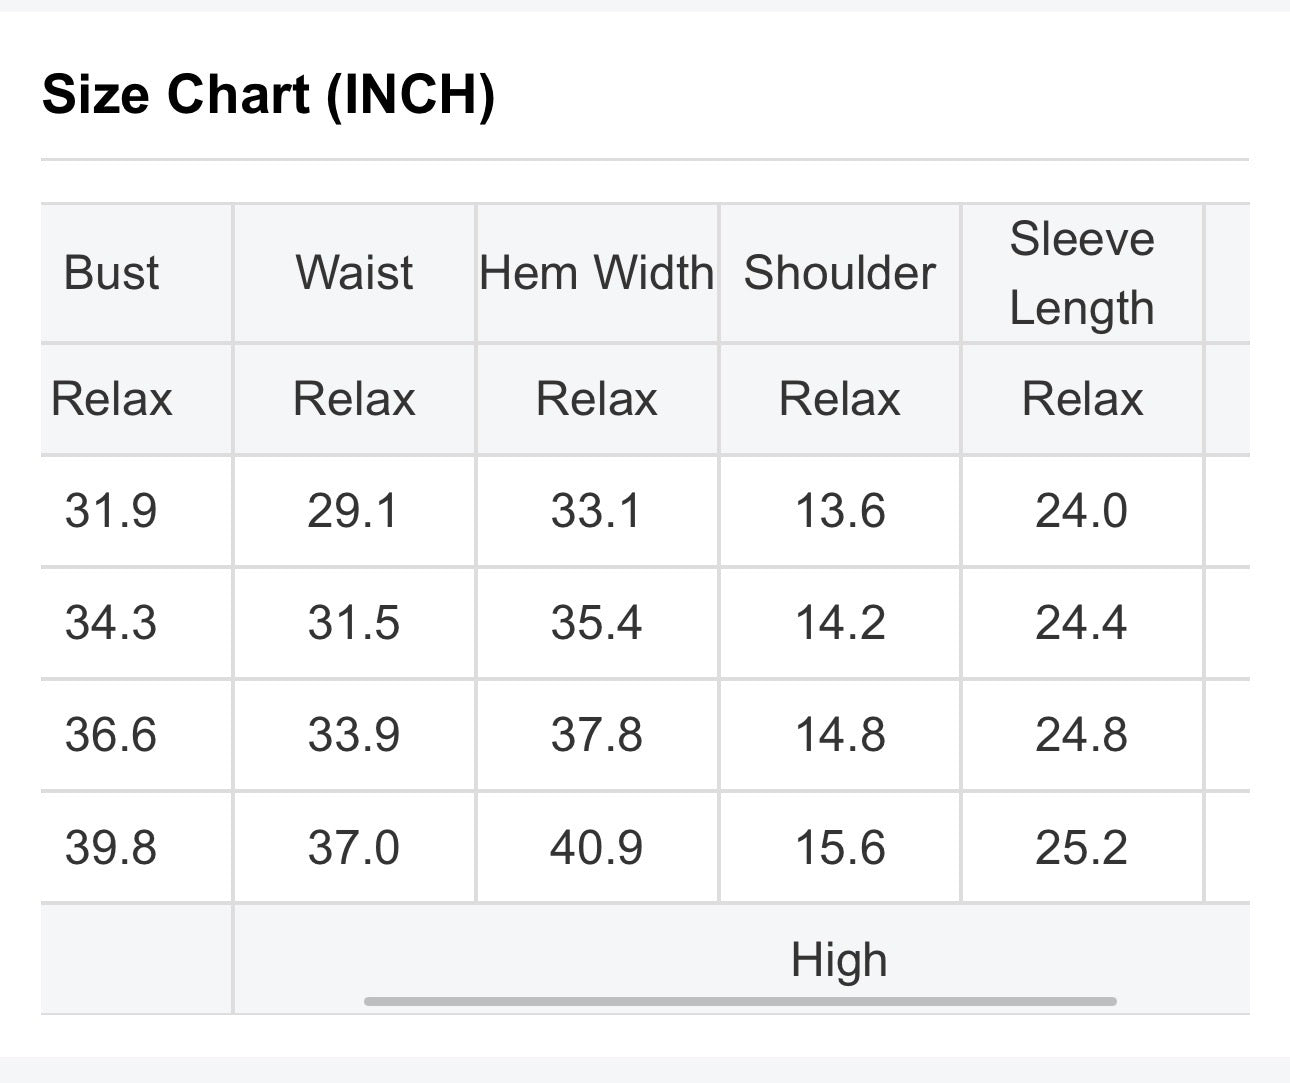Select waist value 31.5
The width and height of the screenshot is (1290, 1083).
pyautogui.click(x=354, y=623)
